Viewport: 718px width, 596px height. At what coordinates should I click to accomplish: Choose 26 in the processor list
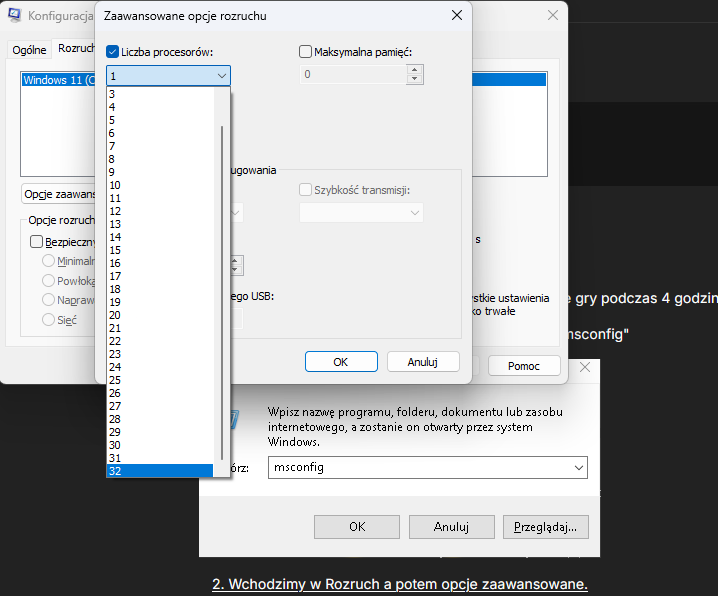click(x=160, y=393)
